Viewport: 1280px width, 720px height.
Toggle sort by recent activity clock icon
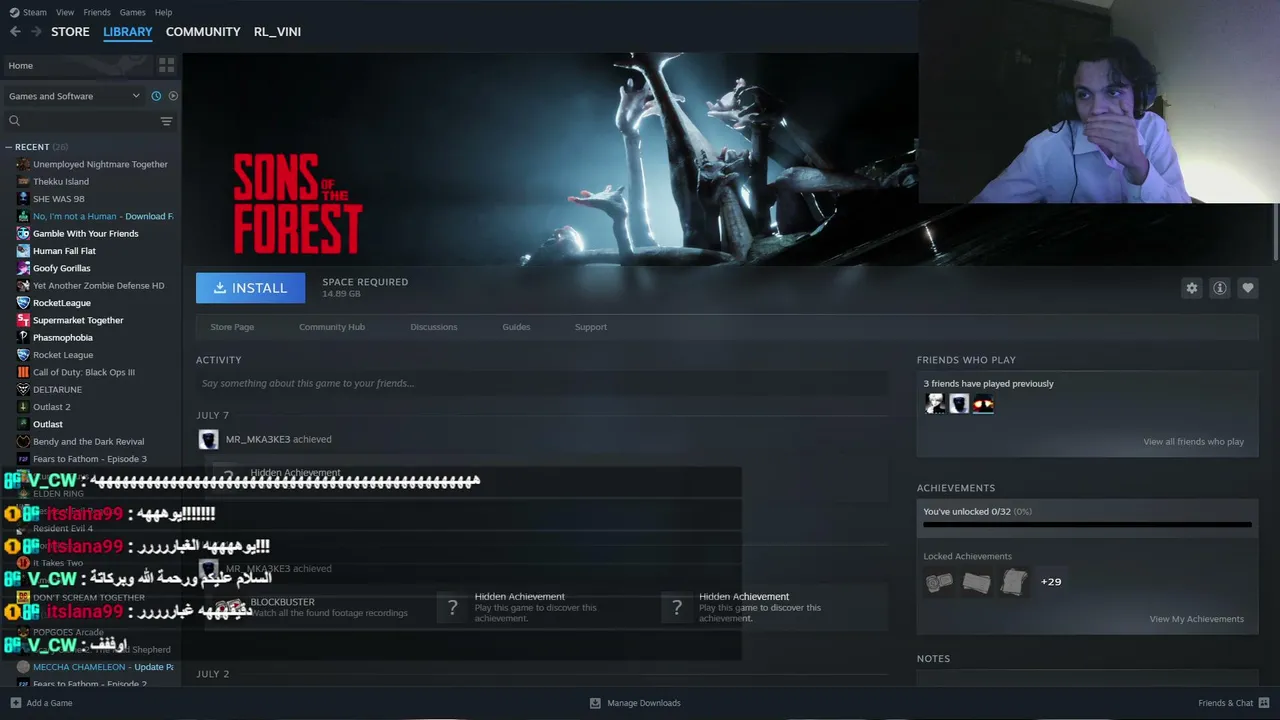point(156,96)
